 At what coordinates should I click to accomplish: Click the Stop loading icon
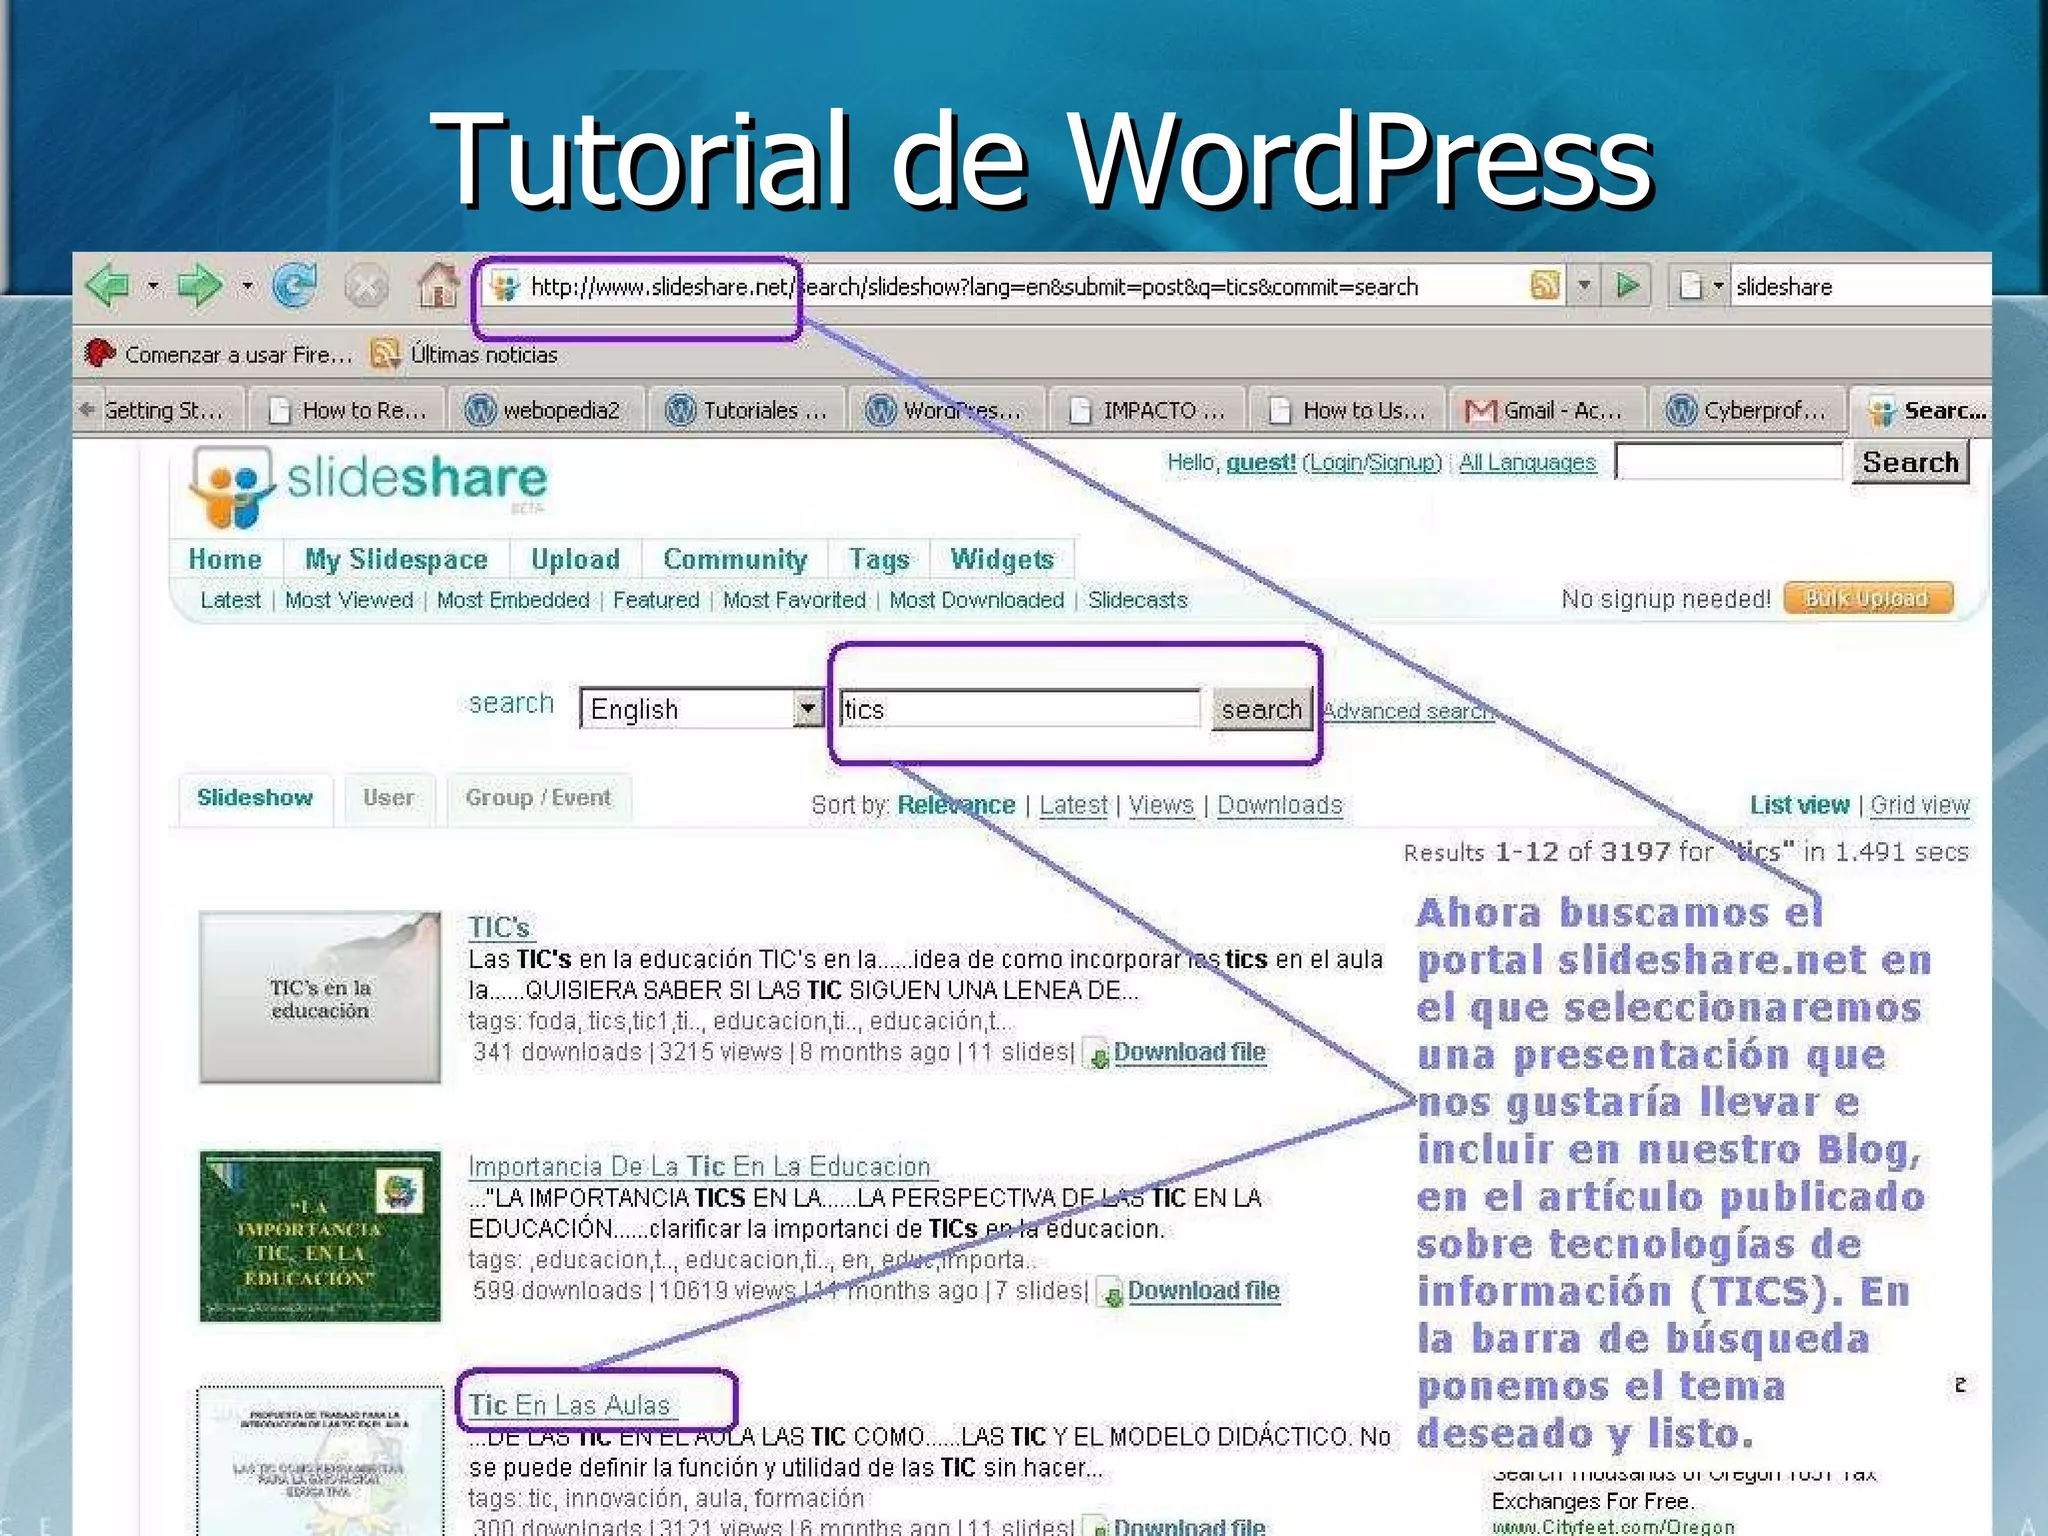[366, 288]
